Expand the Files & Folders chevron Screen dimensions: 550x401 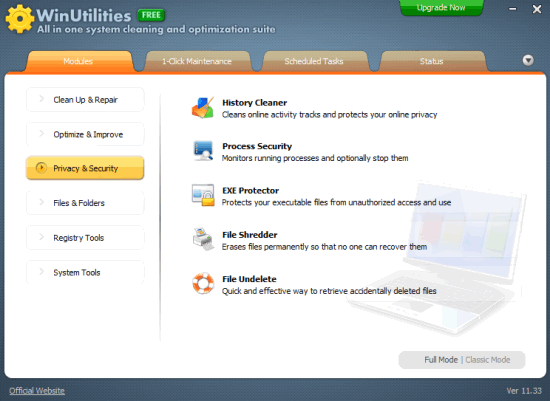pyautogui.click(x=41, y=202)
